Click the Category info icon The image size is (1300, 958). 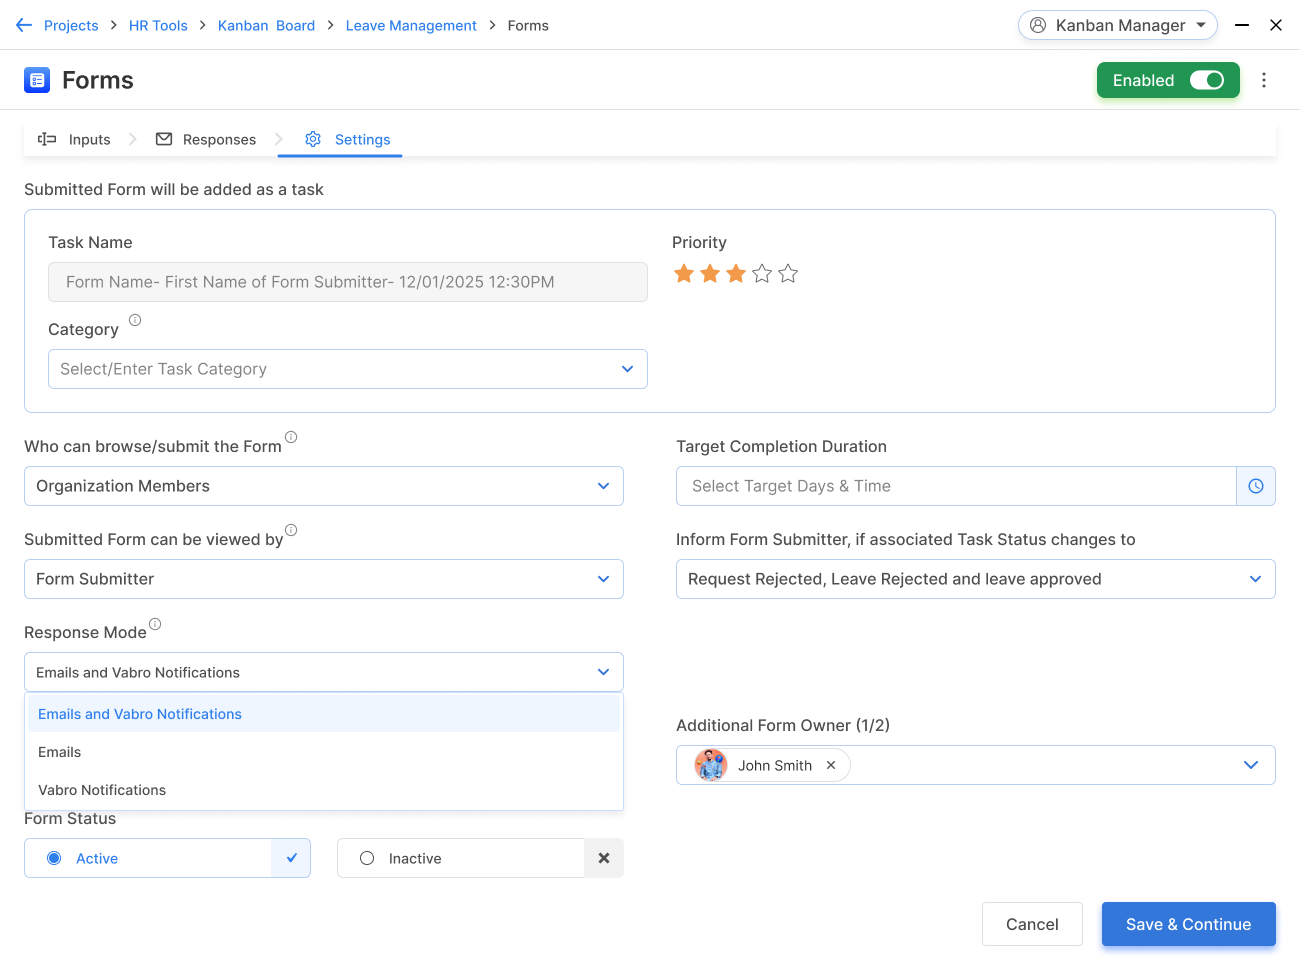click(x=135, y=320)
